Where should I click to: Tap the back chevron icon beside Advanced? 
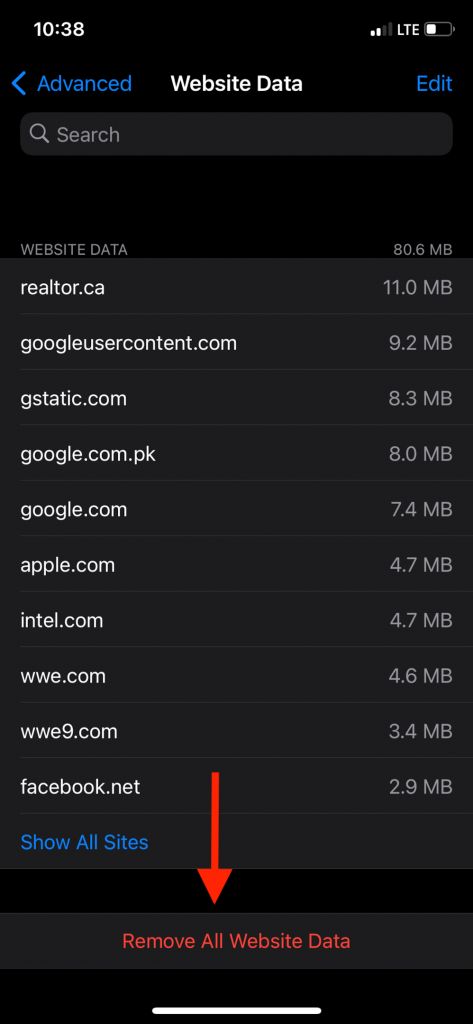click(19, 84)
